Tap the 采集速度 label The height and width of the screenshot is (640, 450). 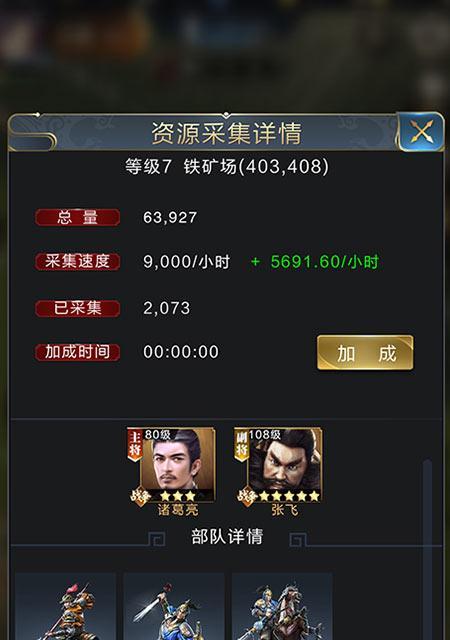pos(78,261)
